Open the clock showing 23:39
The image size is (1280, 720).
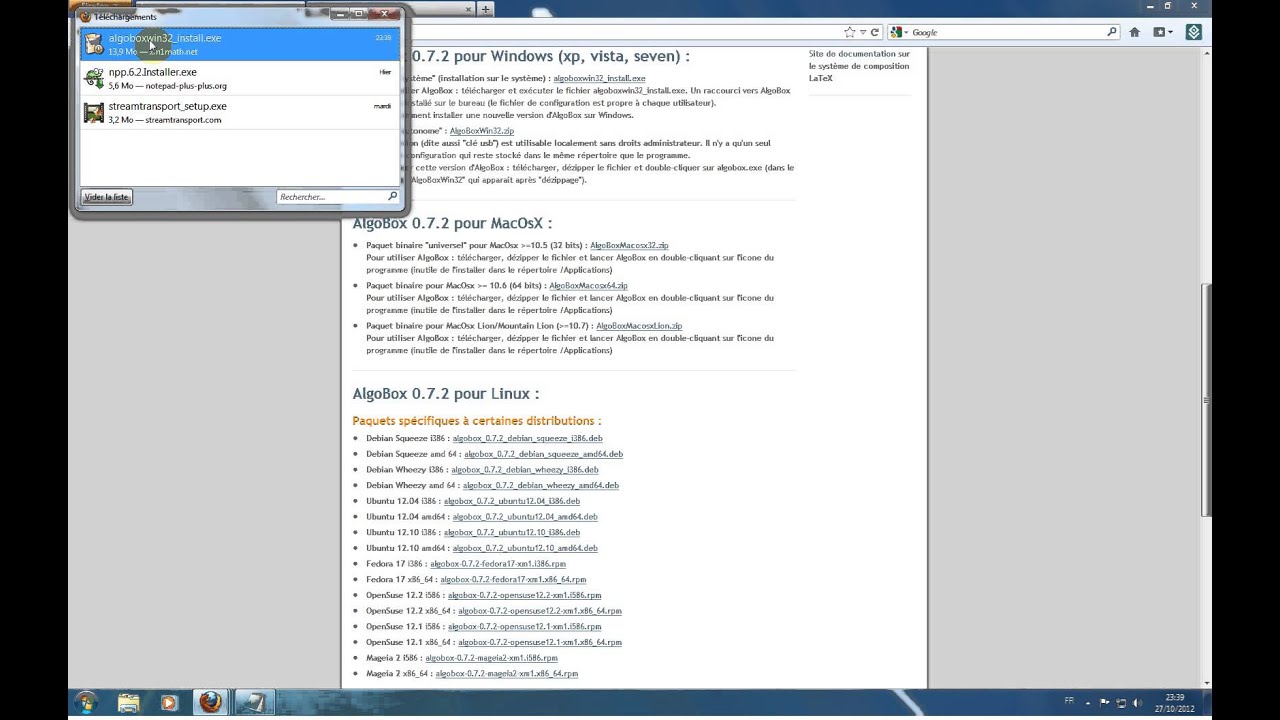point(1175,703)
